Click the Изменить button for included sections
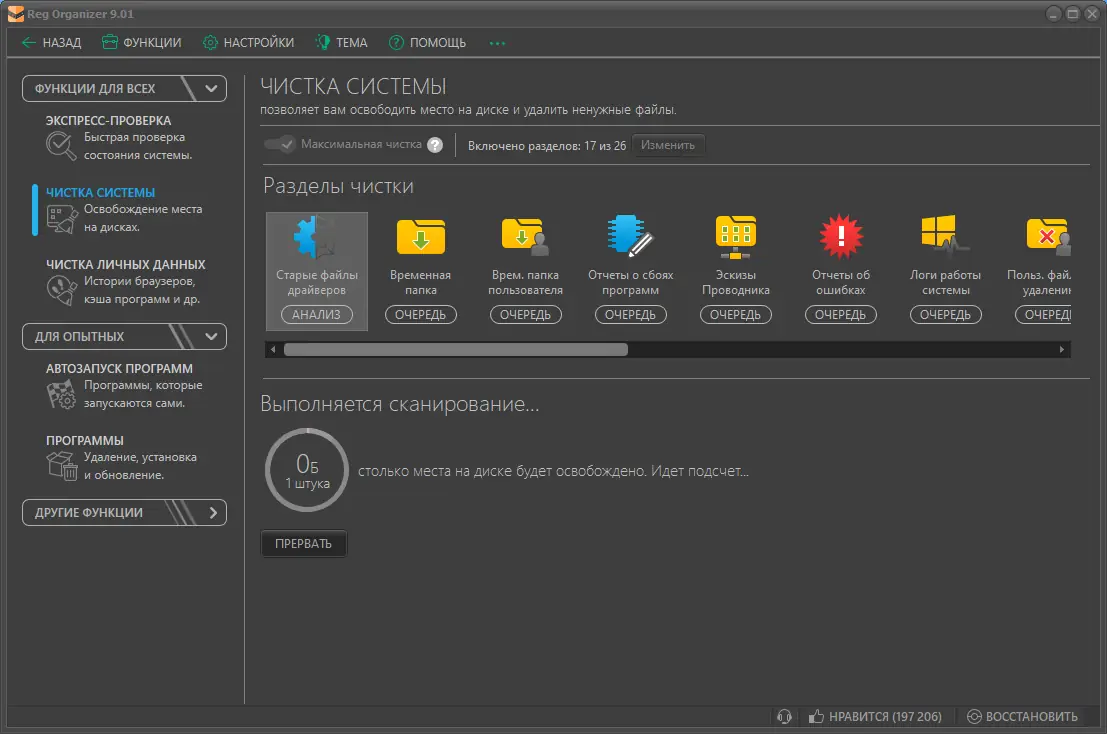The width and height of the screenshot is (1107, 734). click(668, 145)
